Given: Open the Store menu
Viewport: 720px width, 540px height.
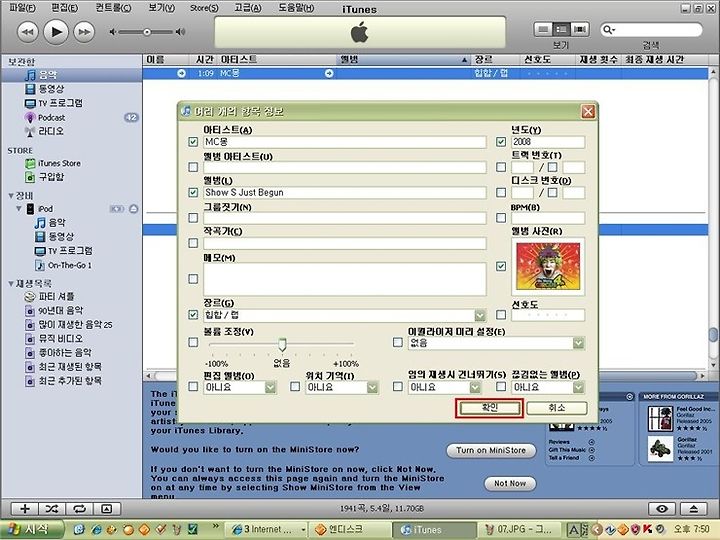Looking at the screenshot, I should click(204, 8).
